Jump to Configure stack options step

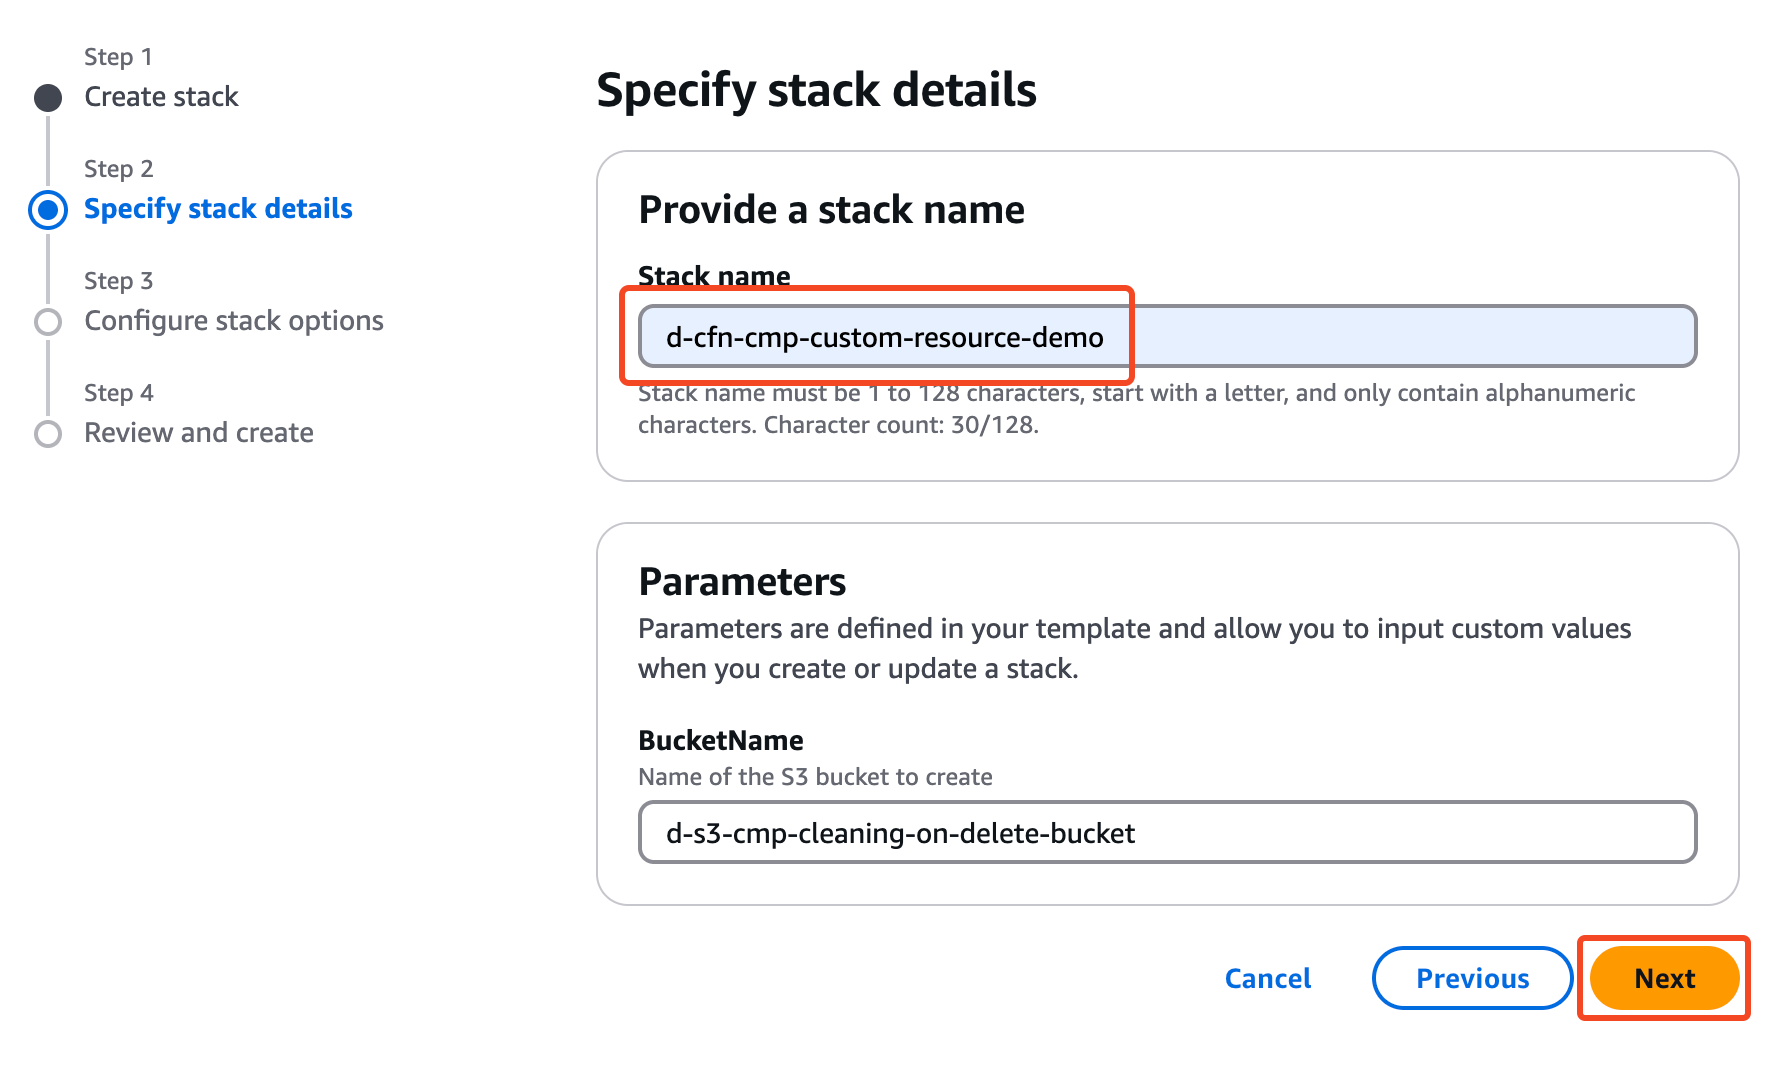pos(233,321)
